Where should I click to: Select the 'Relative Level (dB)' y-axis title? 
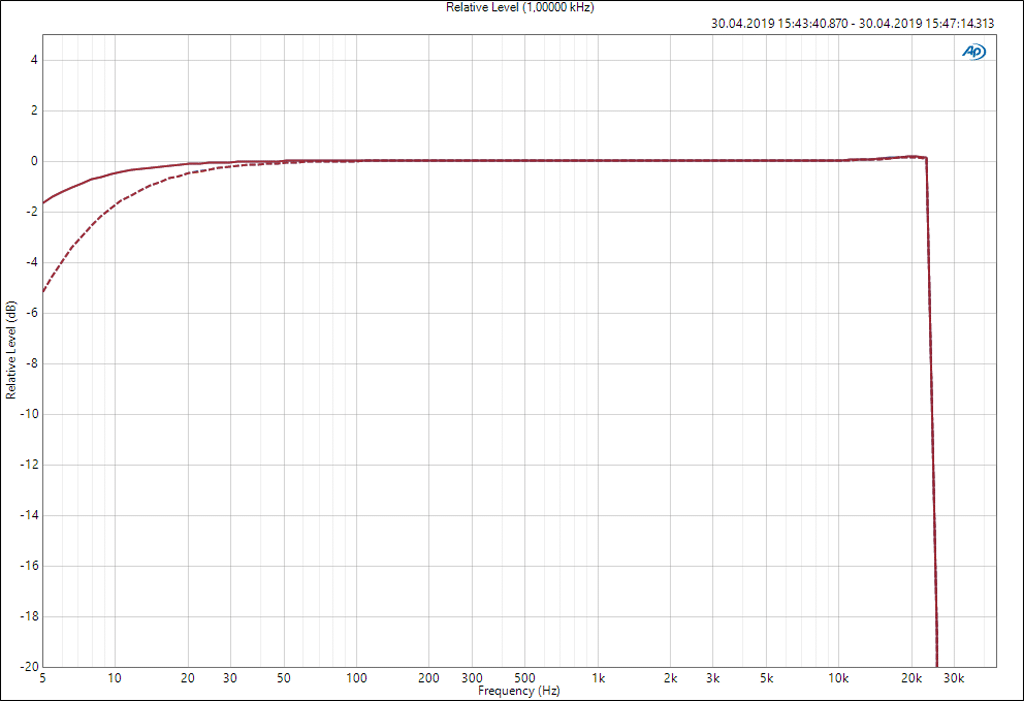point(11,350)
